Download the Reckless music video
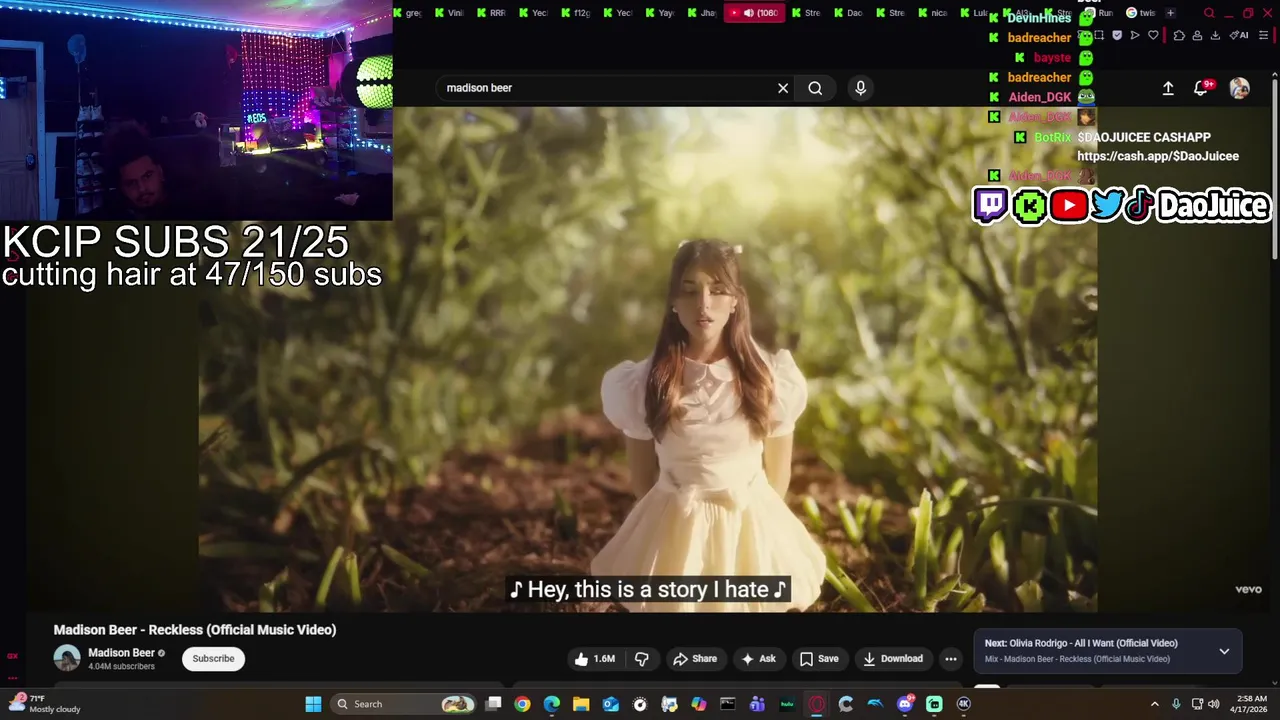 893,659
